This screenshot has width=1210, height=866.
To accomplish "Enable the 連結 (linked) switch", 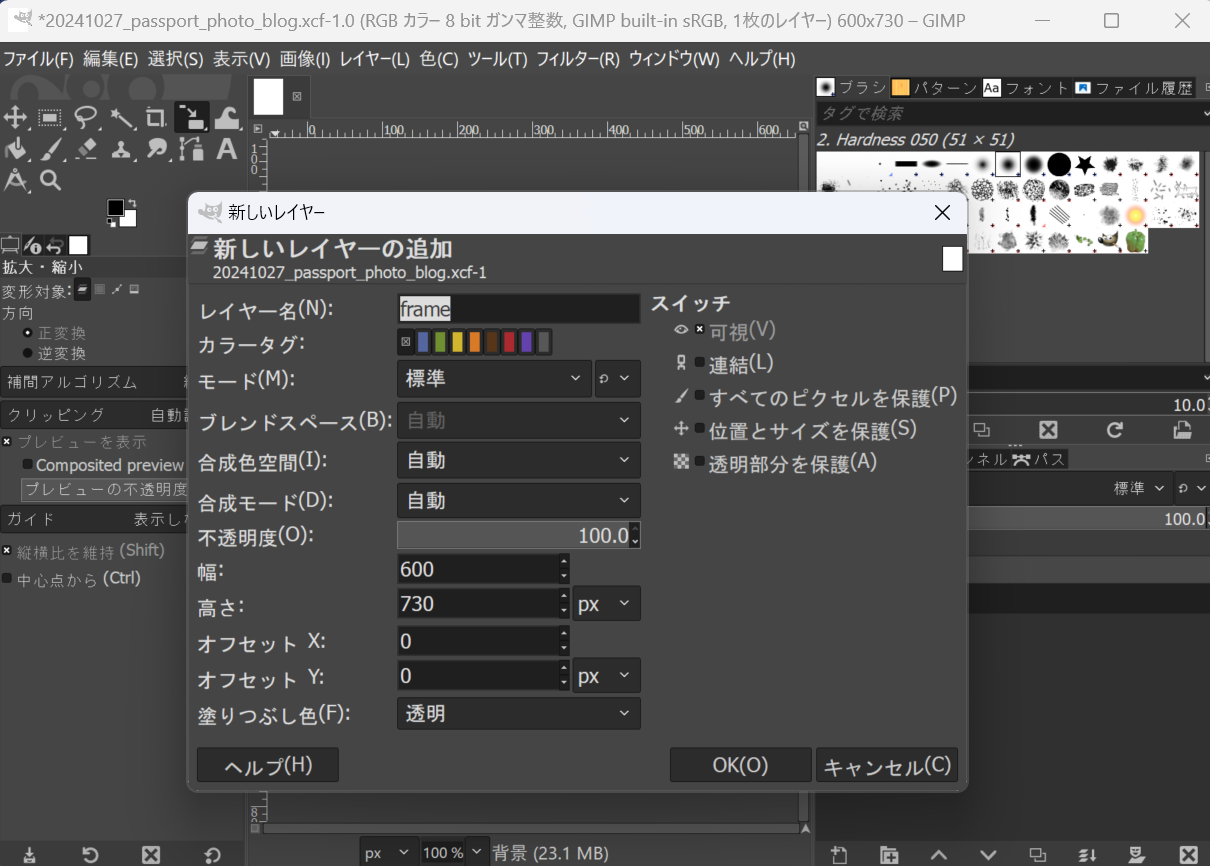I will pyautogui.click(x=700, y=363).
